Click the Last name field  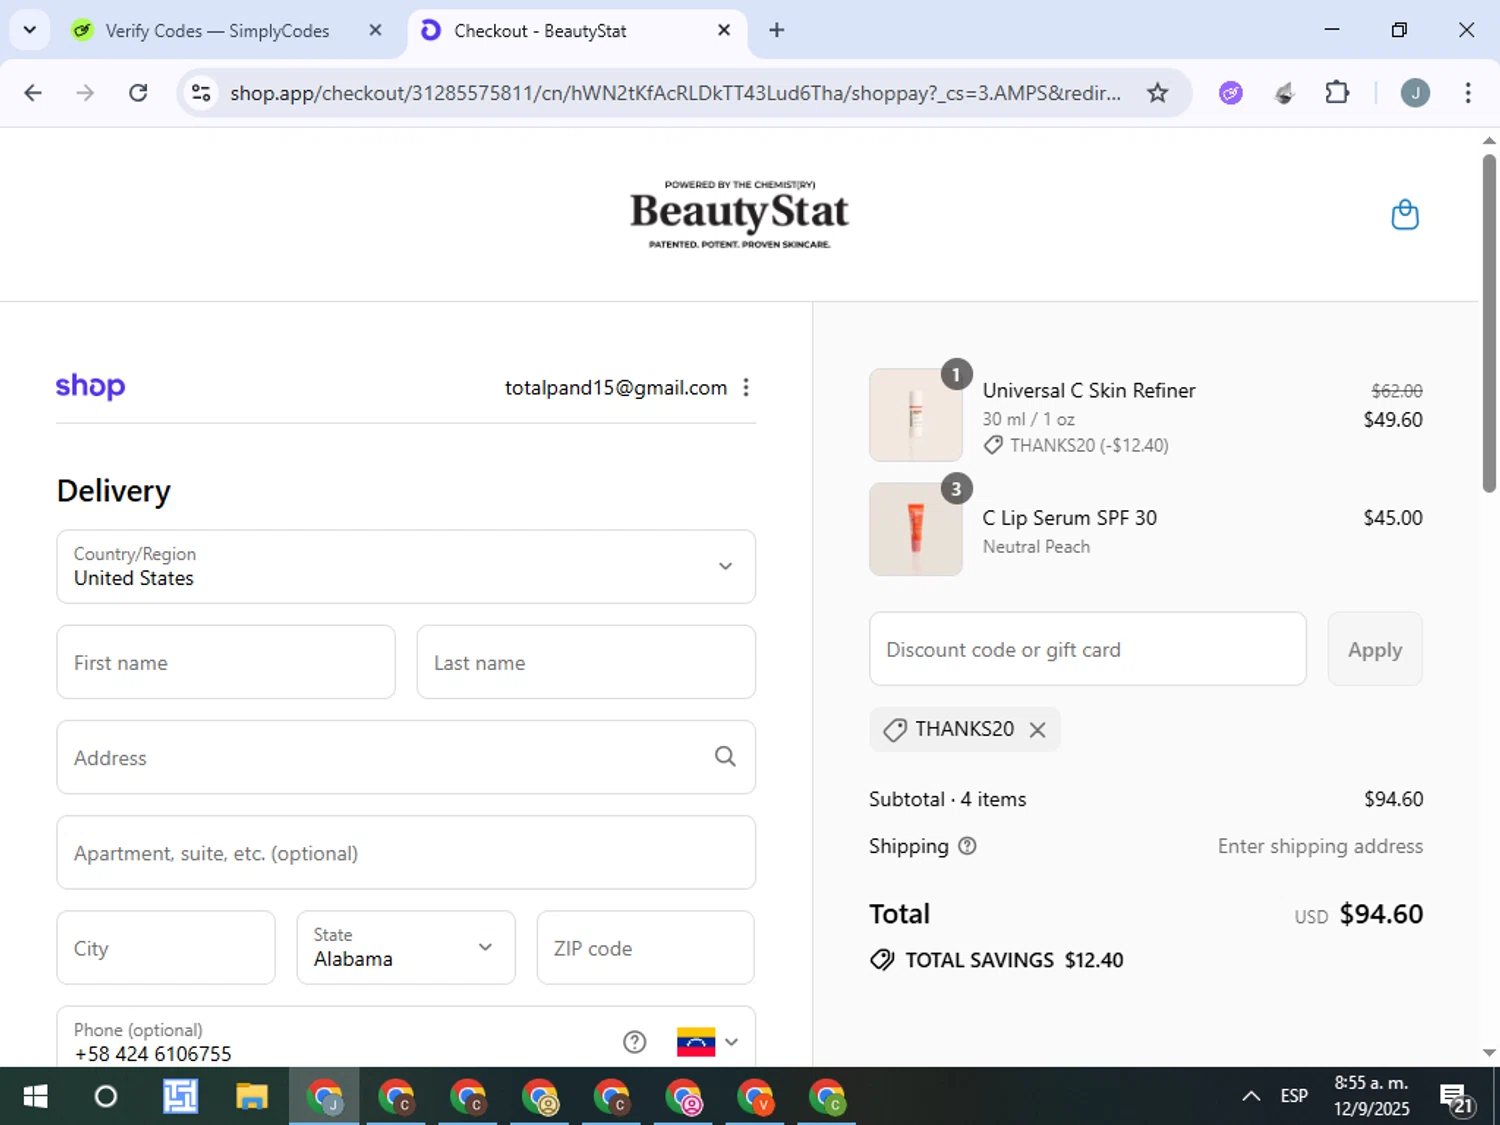(586, 662)
